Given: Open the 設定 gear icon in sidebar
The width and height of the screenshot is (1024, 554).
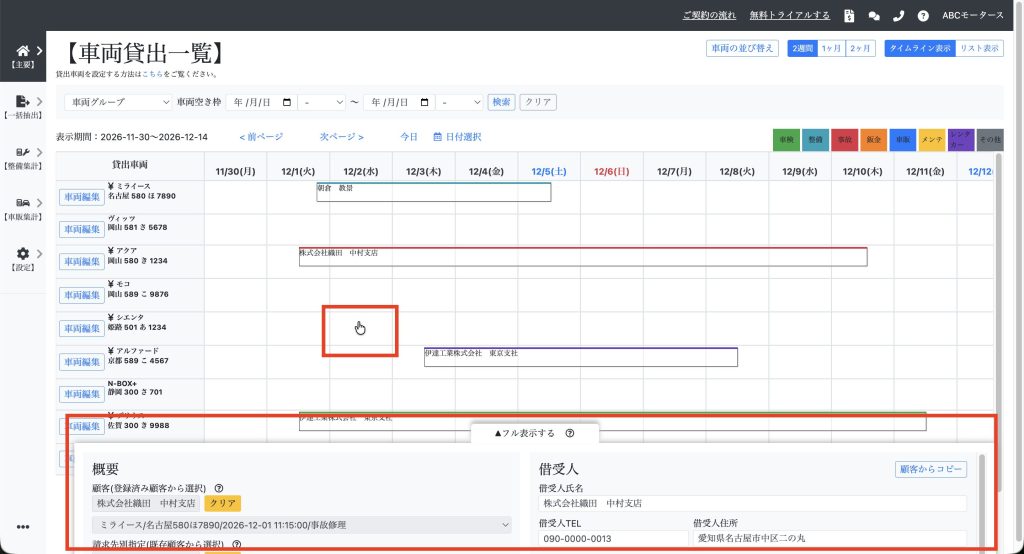Looking at the screenshot, I should click(x=23, y=253).
